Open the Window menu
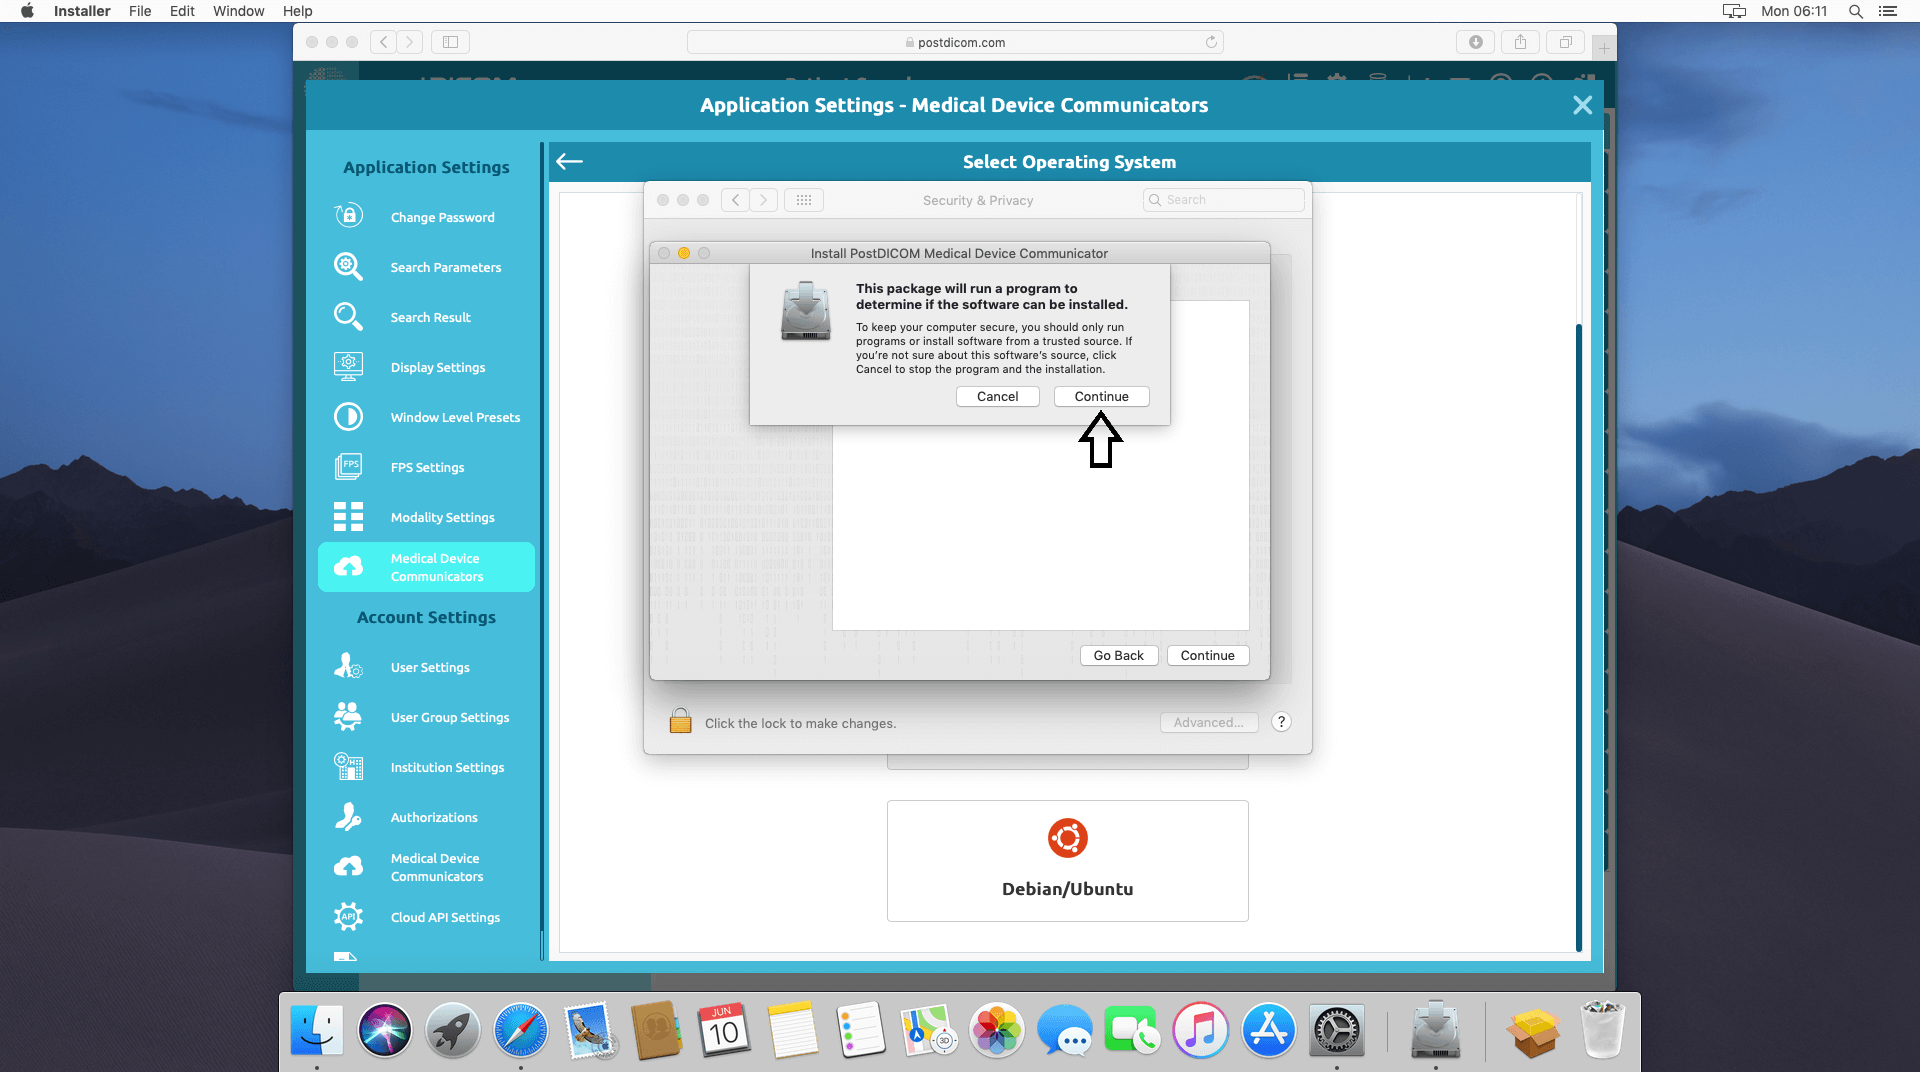 coord(238,11)
